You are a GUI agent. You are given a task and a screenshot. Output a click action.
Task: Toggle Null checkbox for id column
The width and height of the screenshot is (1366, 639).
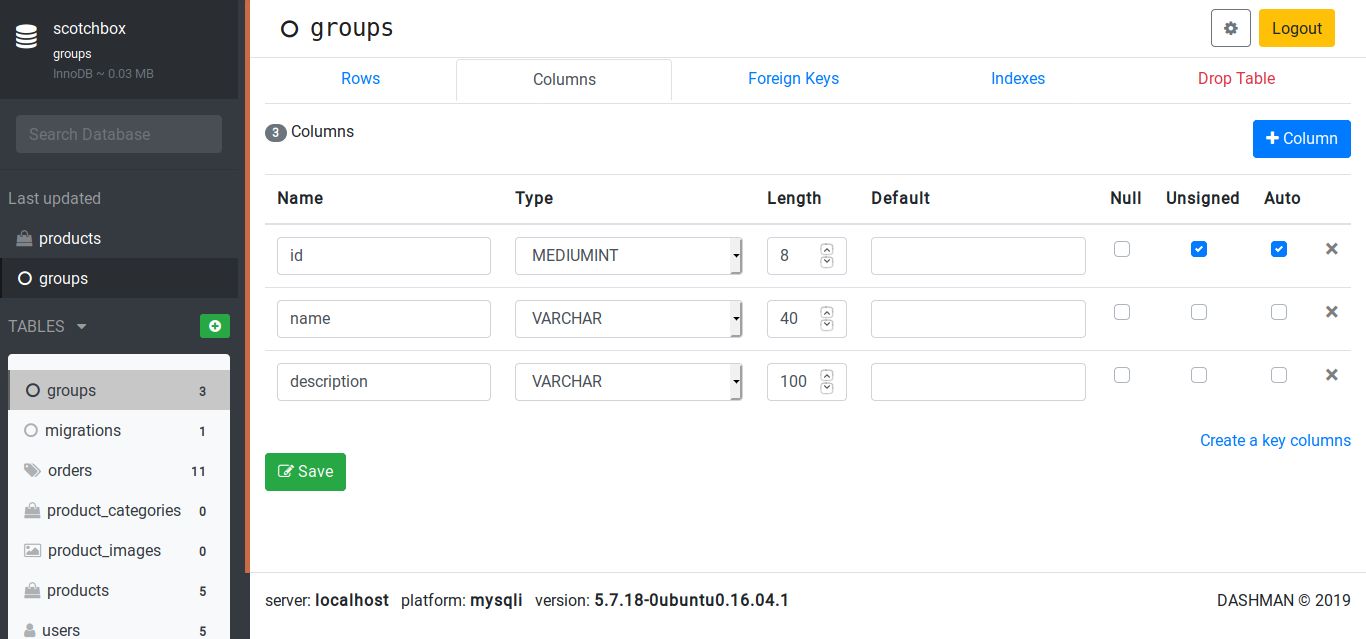(x=1122, y=249)
